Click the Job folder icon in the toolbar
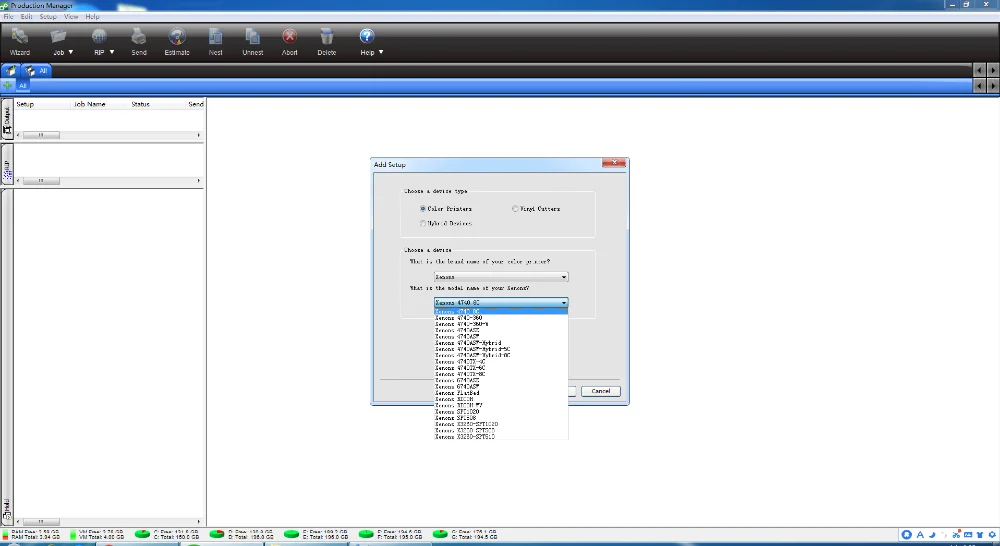The image size is (1000, 546). pos(58,36)
